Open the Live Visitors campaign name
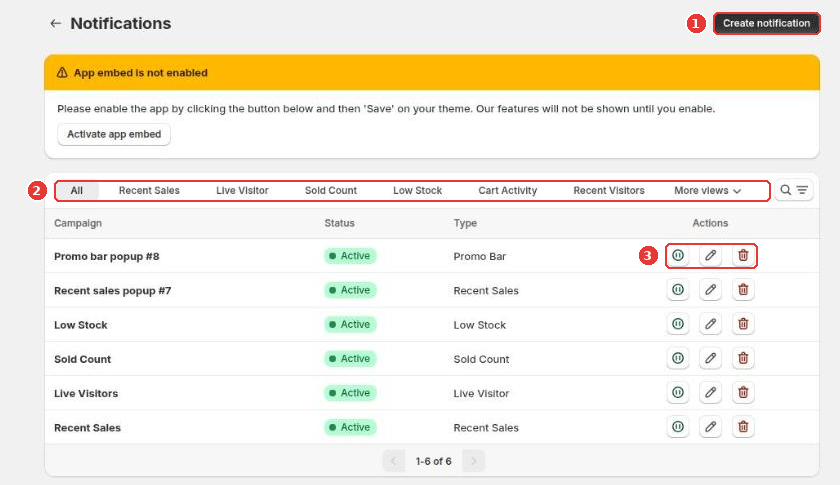The width and height of the screenshot is (840, 485). [86, 394]
